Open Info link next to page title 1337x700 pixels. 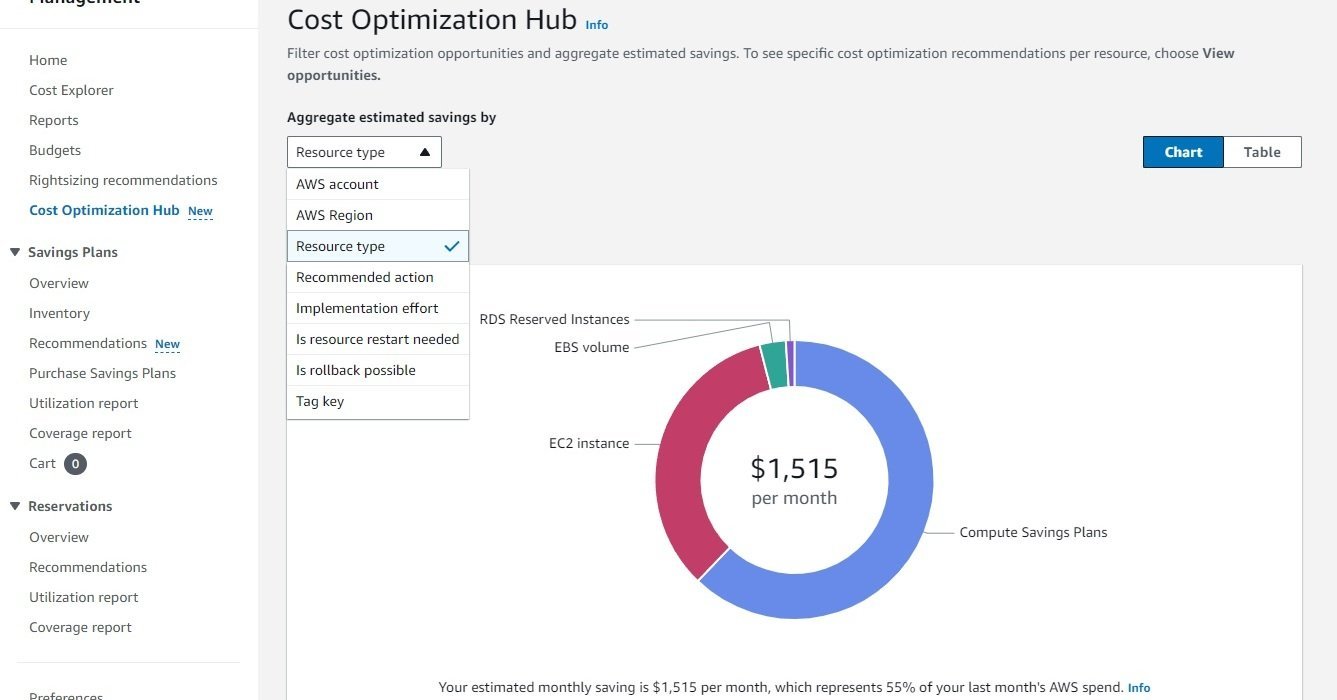[x=596, y=24]
